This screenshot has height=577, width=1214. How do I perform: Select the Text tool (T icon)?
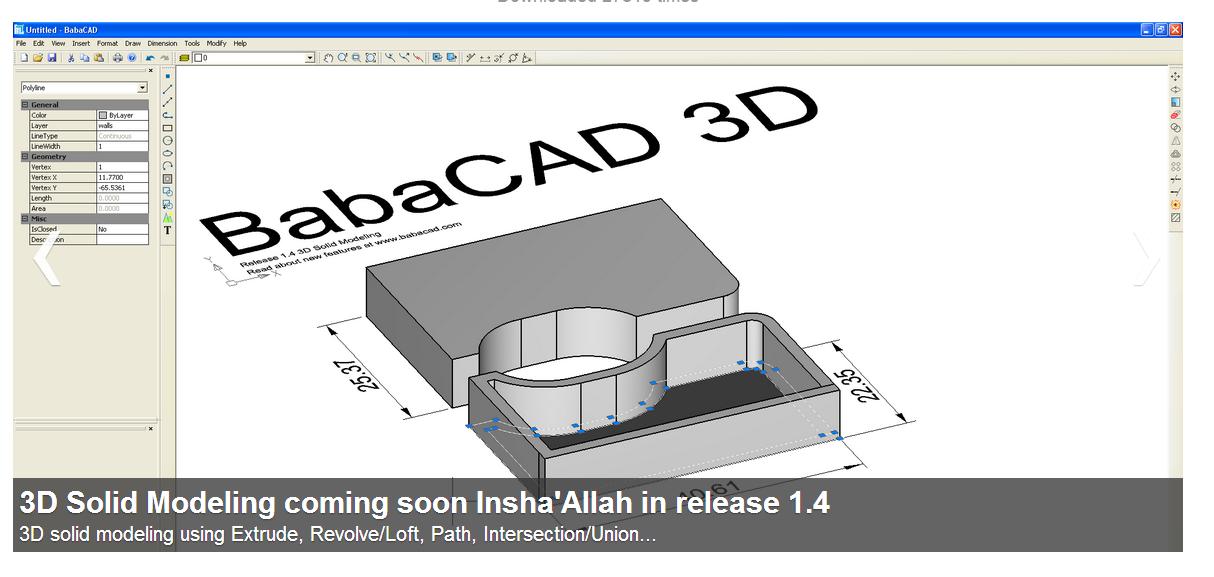pyautogui.click(x=168, y=230)
